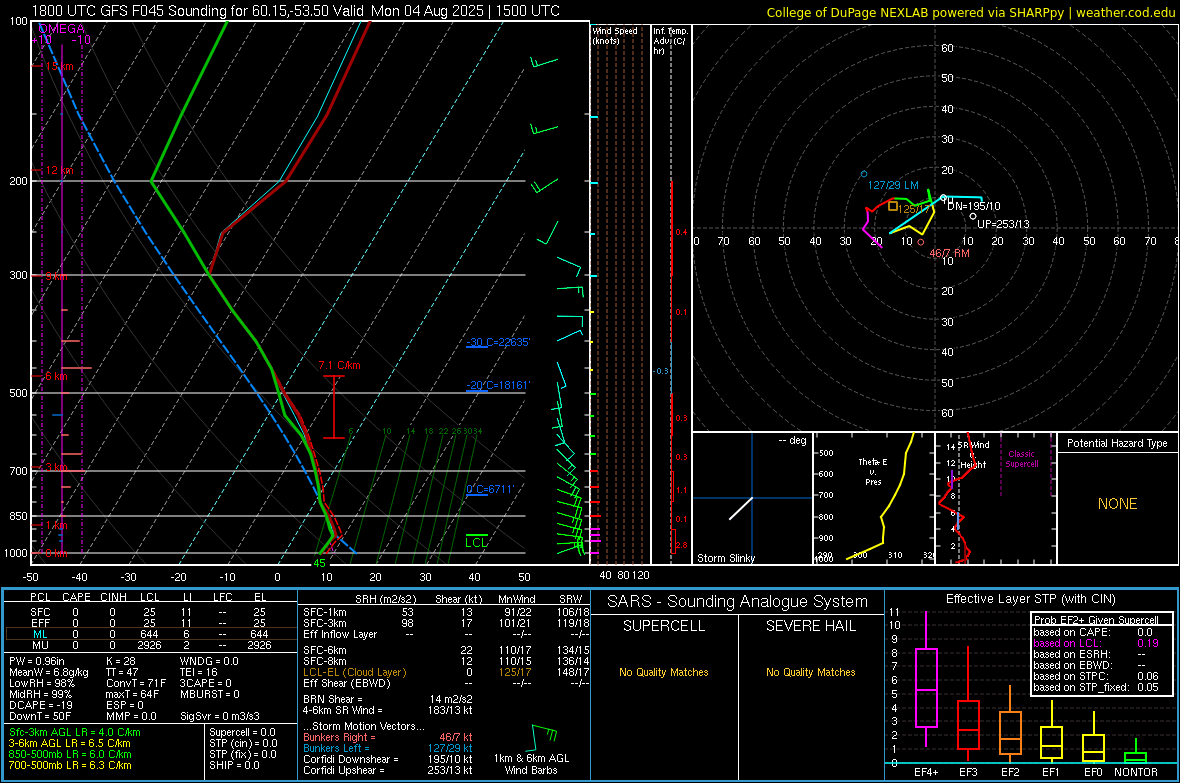This screenshot has width=1180, height=783.
Task: Click the red '7.1 C/km' lapse rate label
Action: [x=339, y=365]
